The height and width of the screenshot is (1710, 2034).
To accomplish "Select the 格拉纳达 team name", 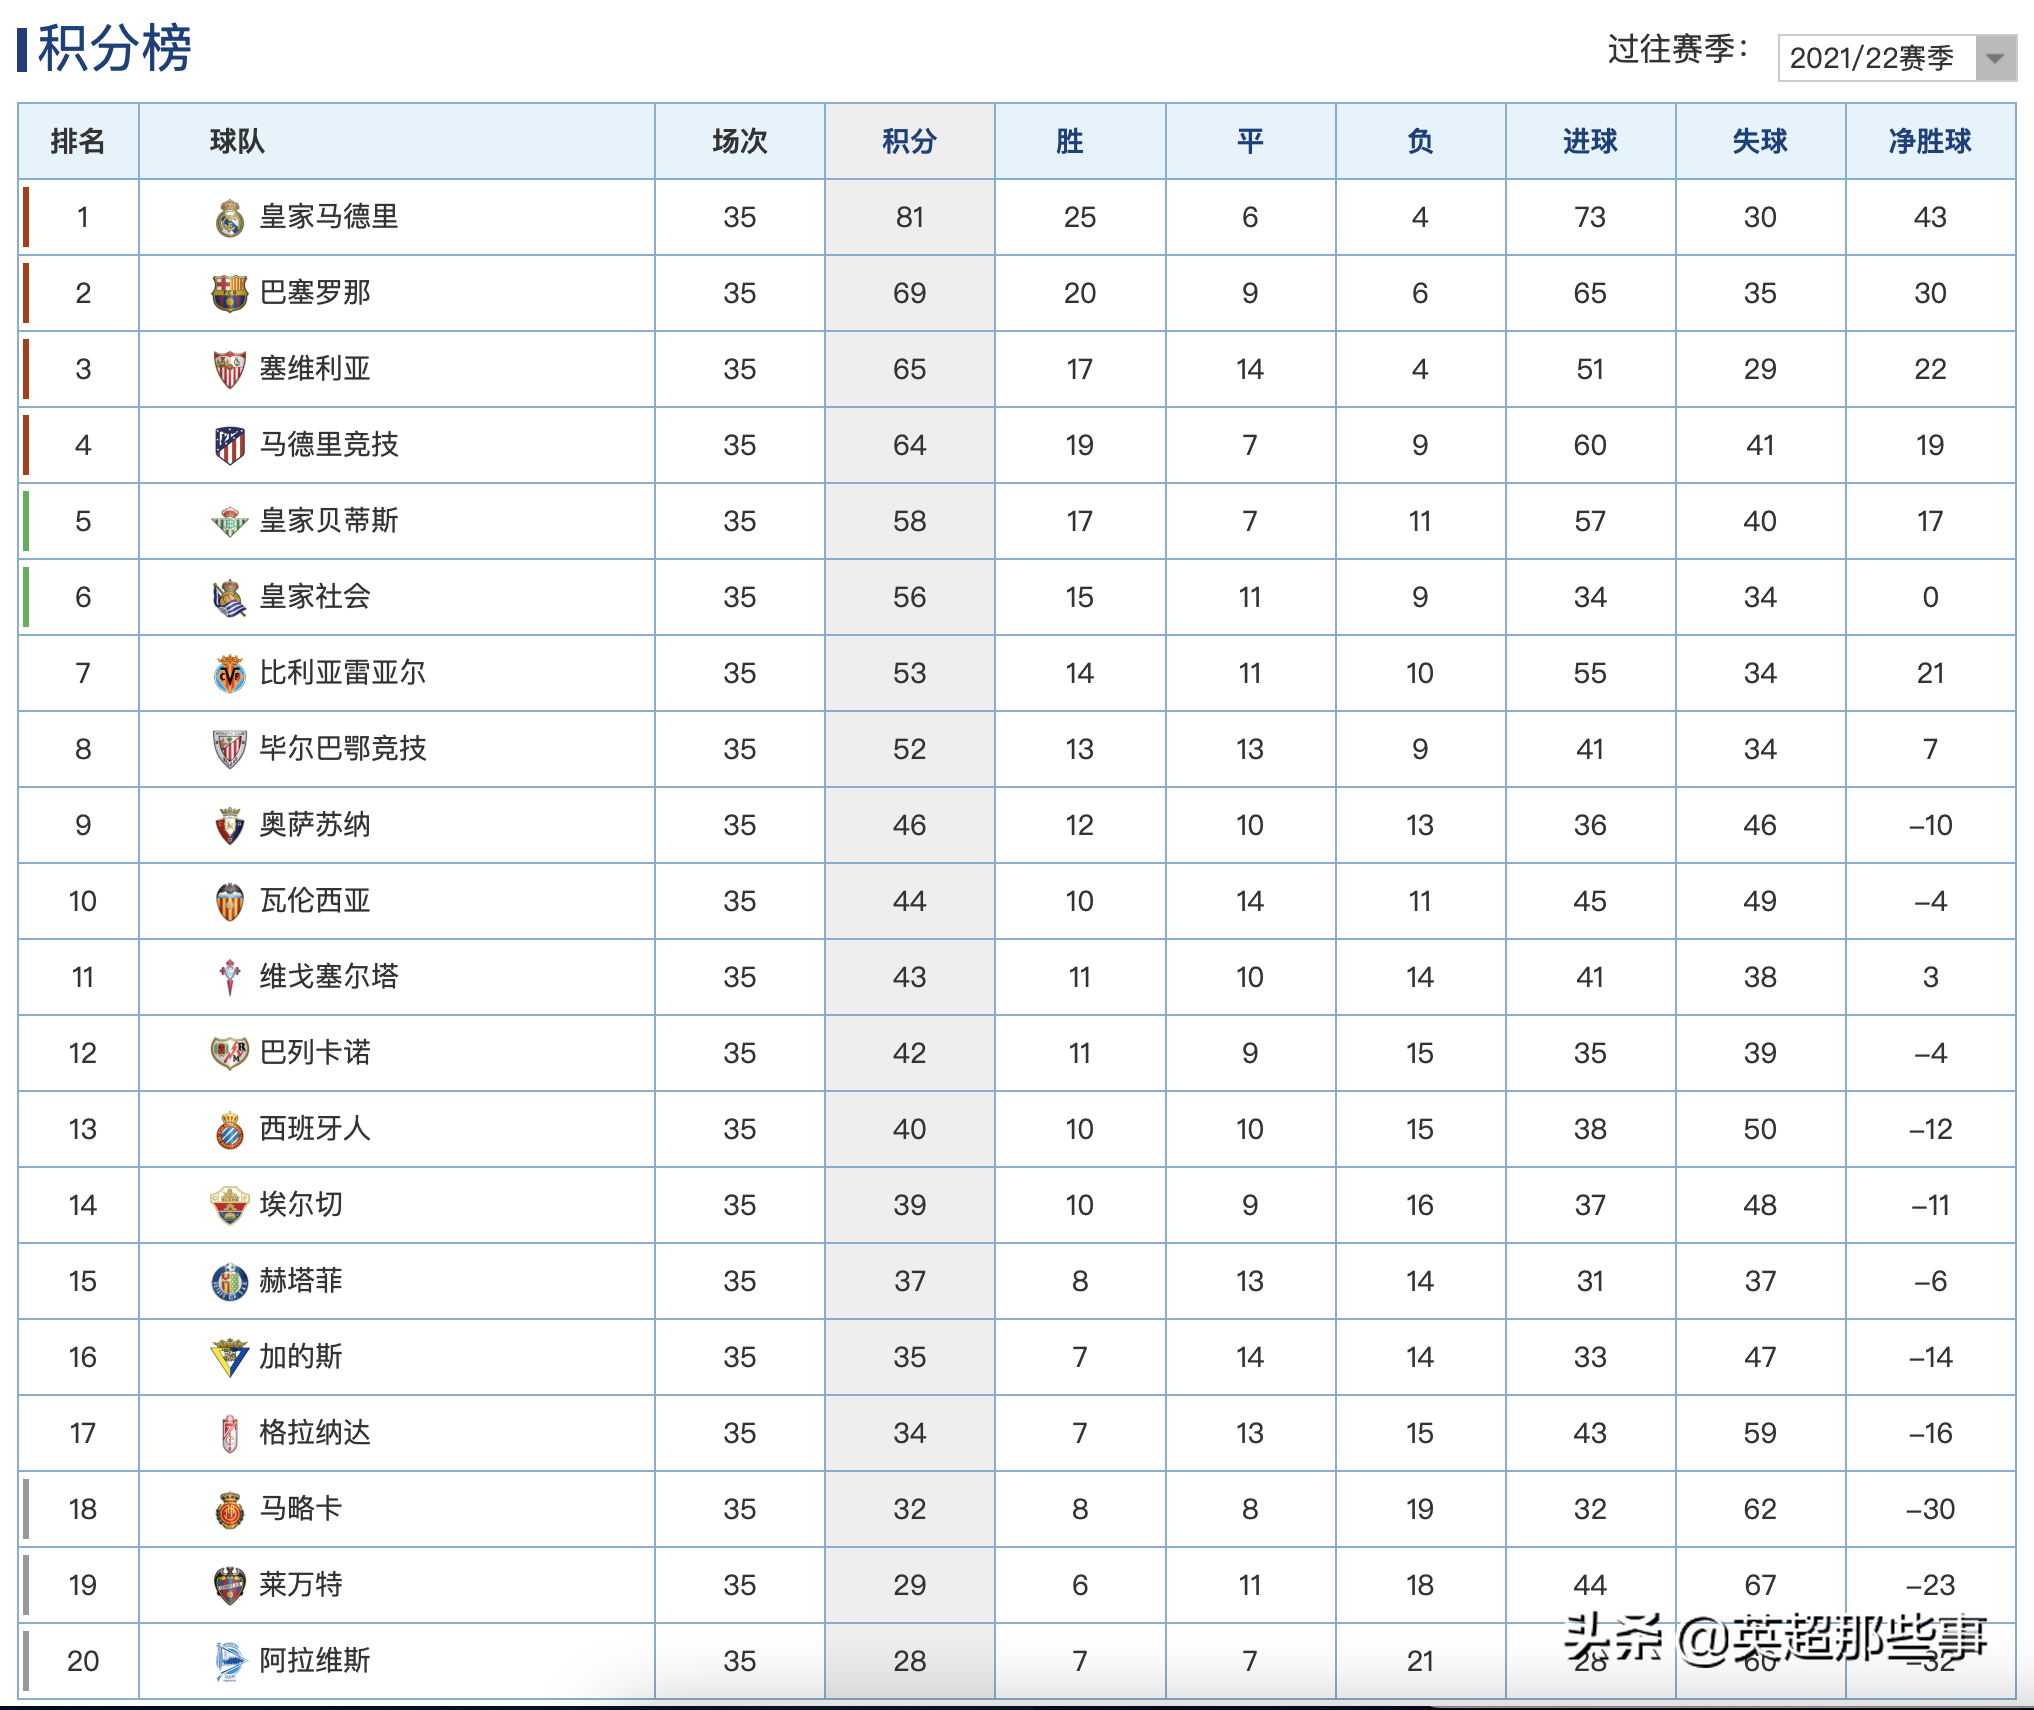I will coord(315,1433).
